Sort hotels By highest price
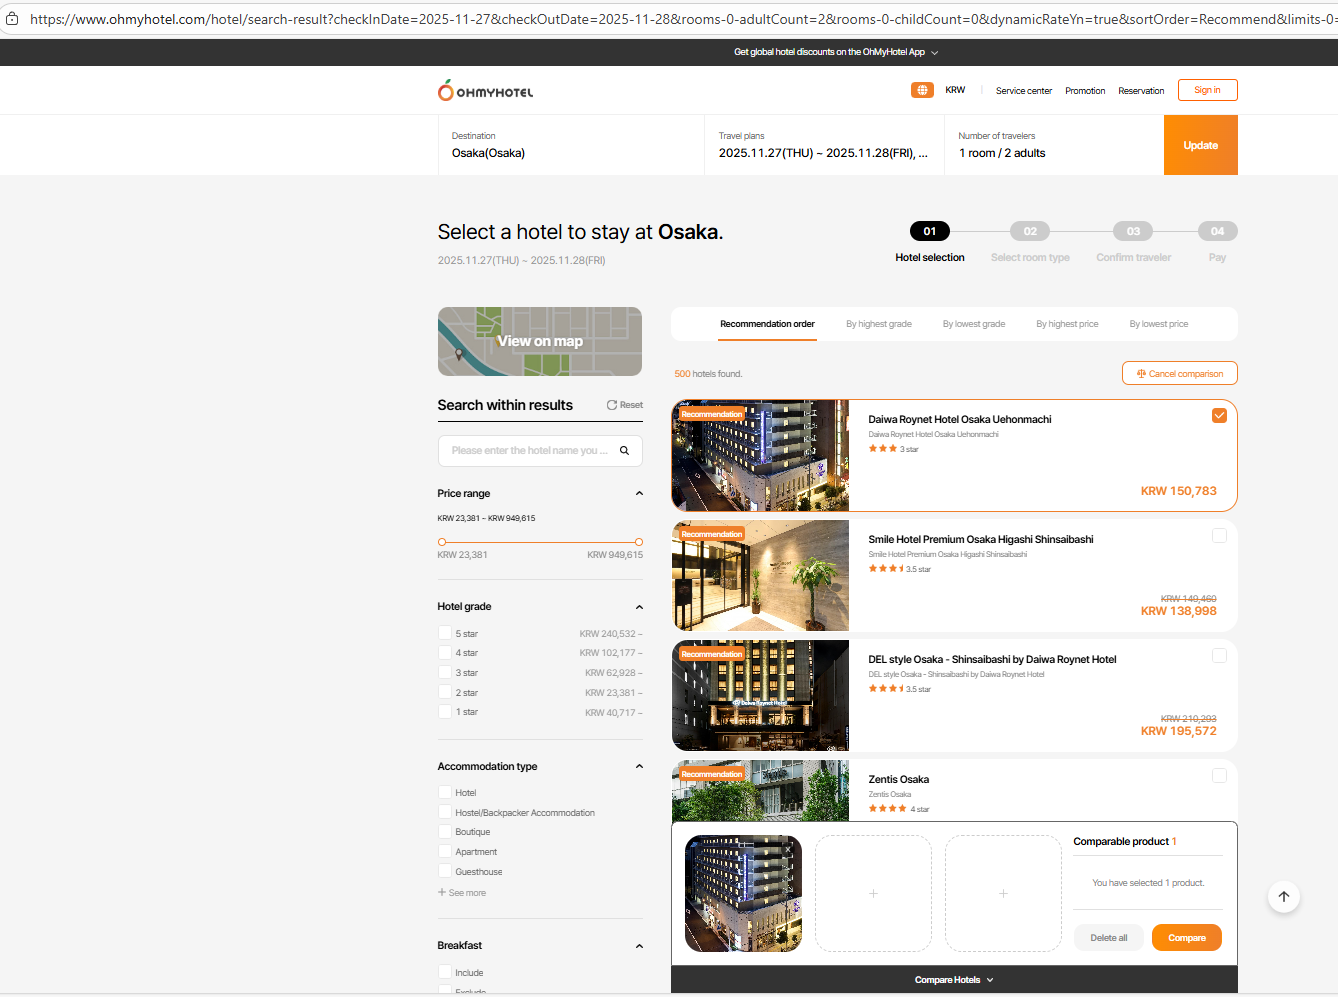This screenshot has width=1338, height=997. pos(1067,324)
